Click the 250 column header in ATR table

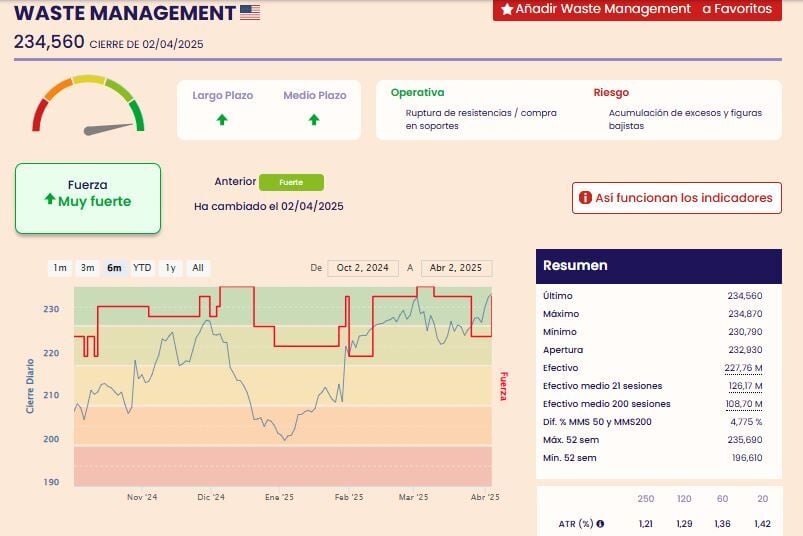(x=645, y=499)
